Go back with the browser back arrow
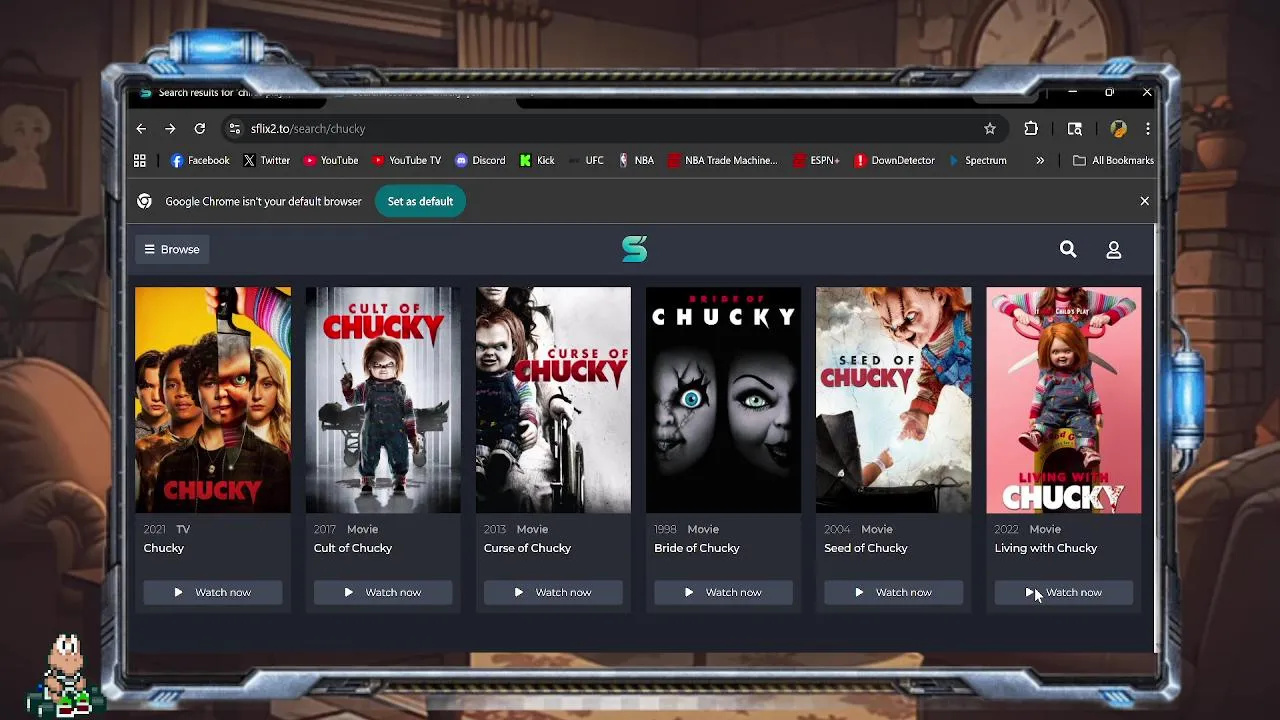The height and width of the screenshot is (720, 1280). pos(141,129)
